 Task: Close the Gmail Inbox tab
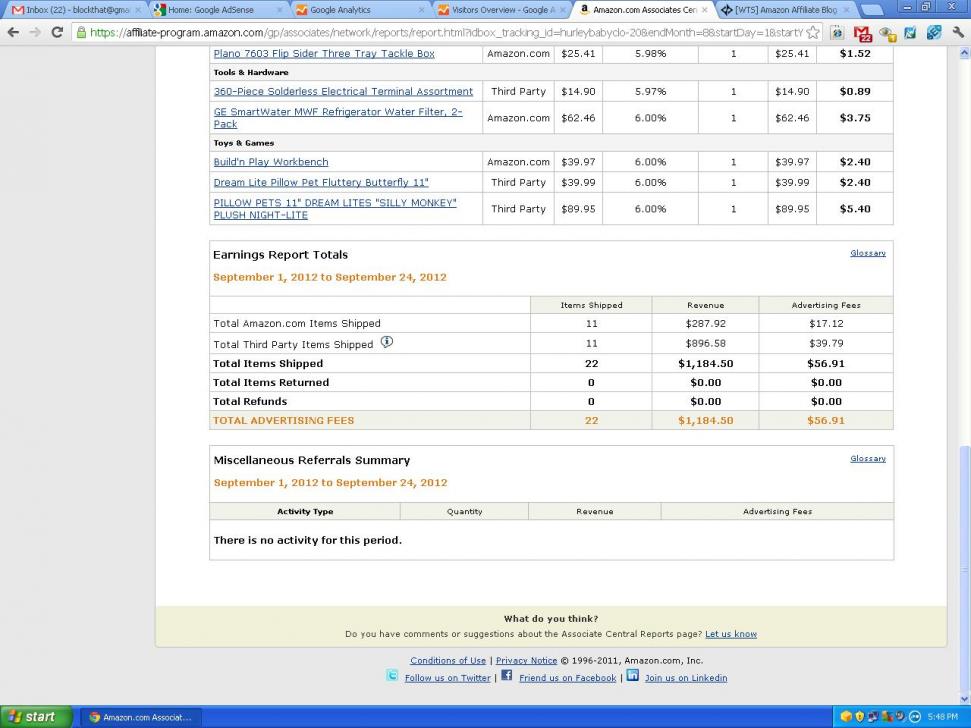(137, 10)
